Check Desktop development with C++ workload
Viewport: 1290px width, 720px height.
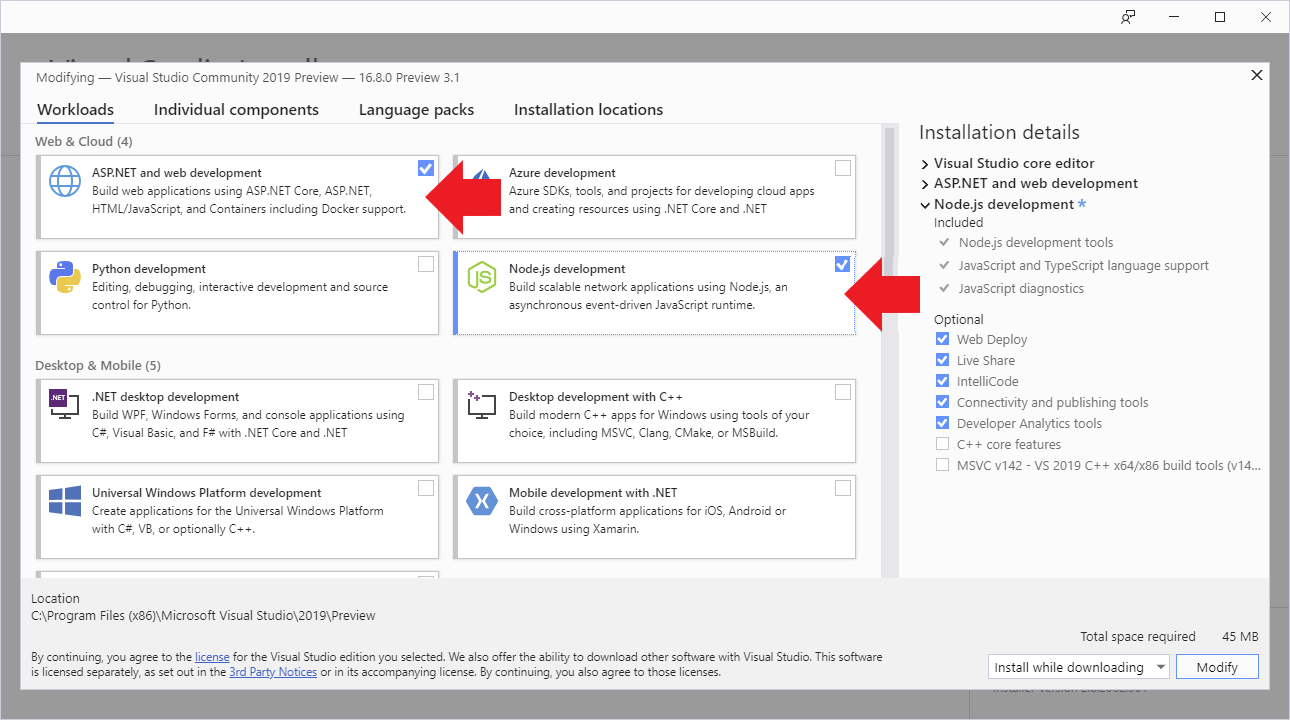coord(843,392)
